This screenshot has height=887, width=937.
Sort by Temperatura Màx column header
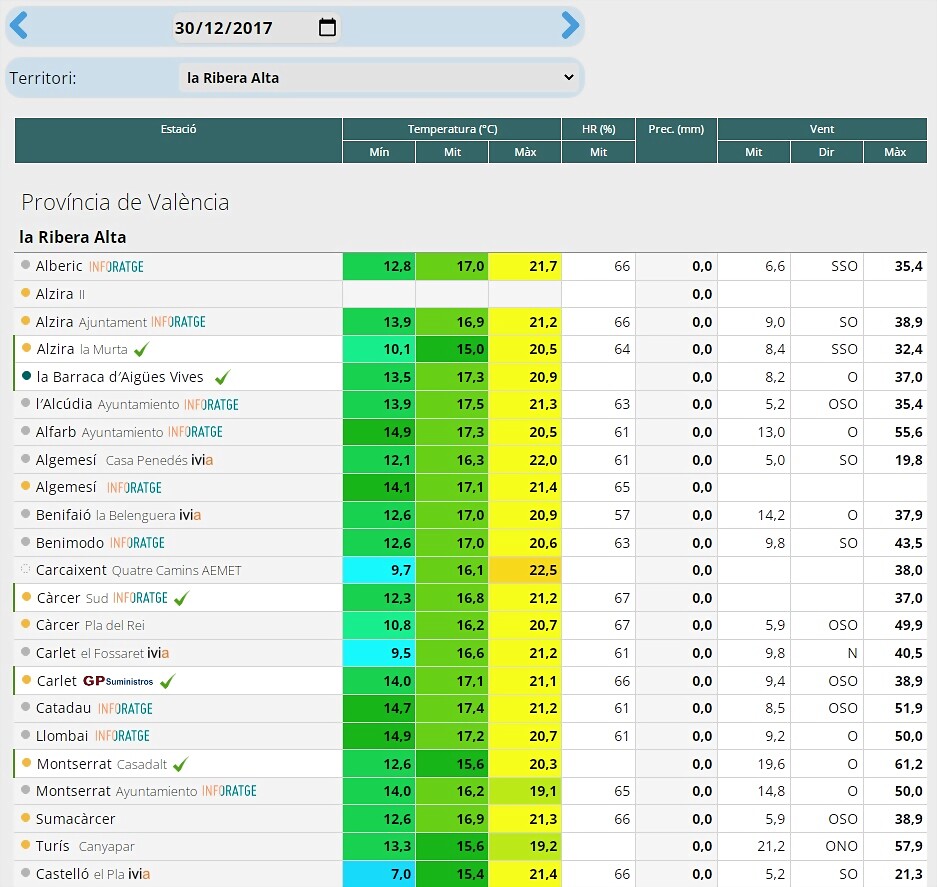pyautogui.click(x=525, y=152)
